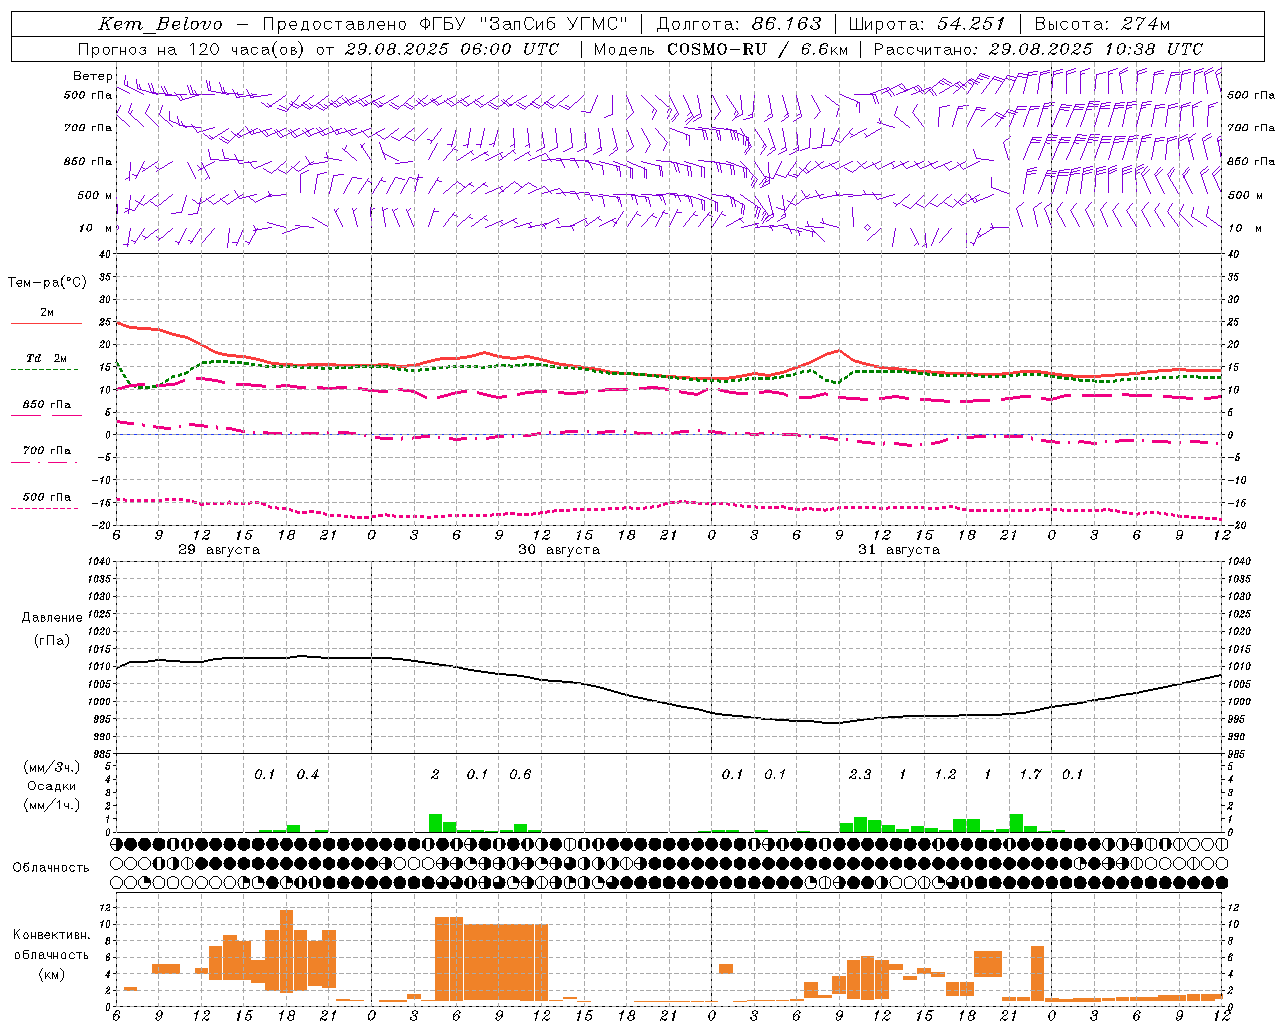Click the "31 августа" date label
Screen dimensions: 1280x1024
(x=899, y=550)
